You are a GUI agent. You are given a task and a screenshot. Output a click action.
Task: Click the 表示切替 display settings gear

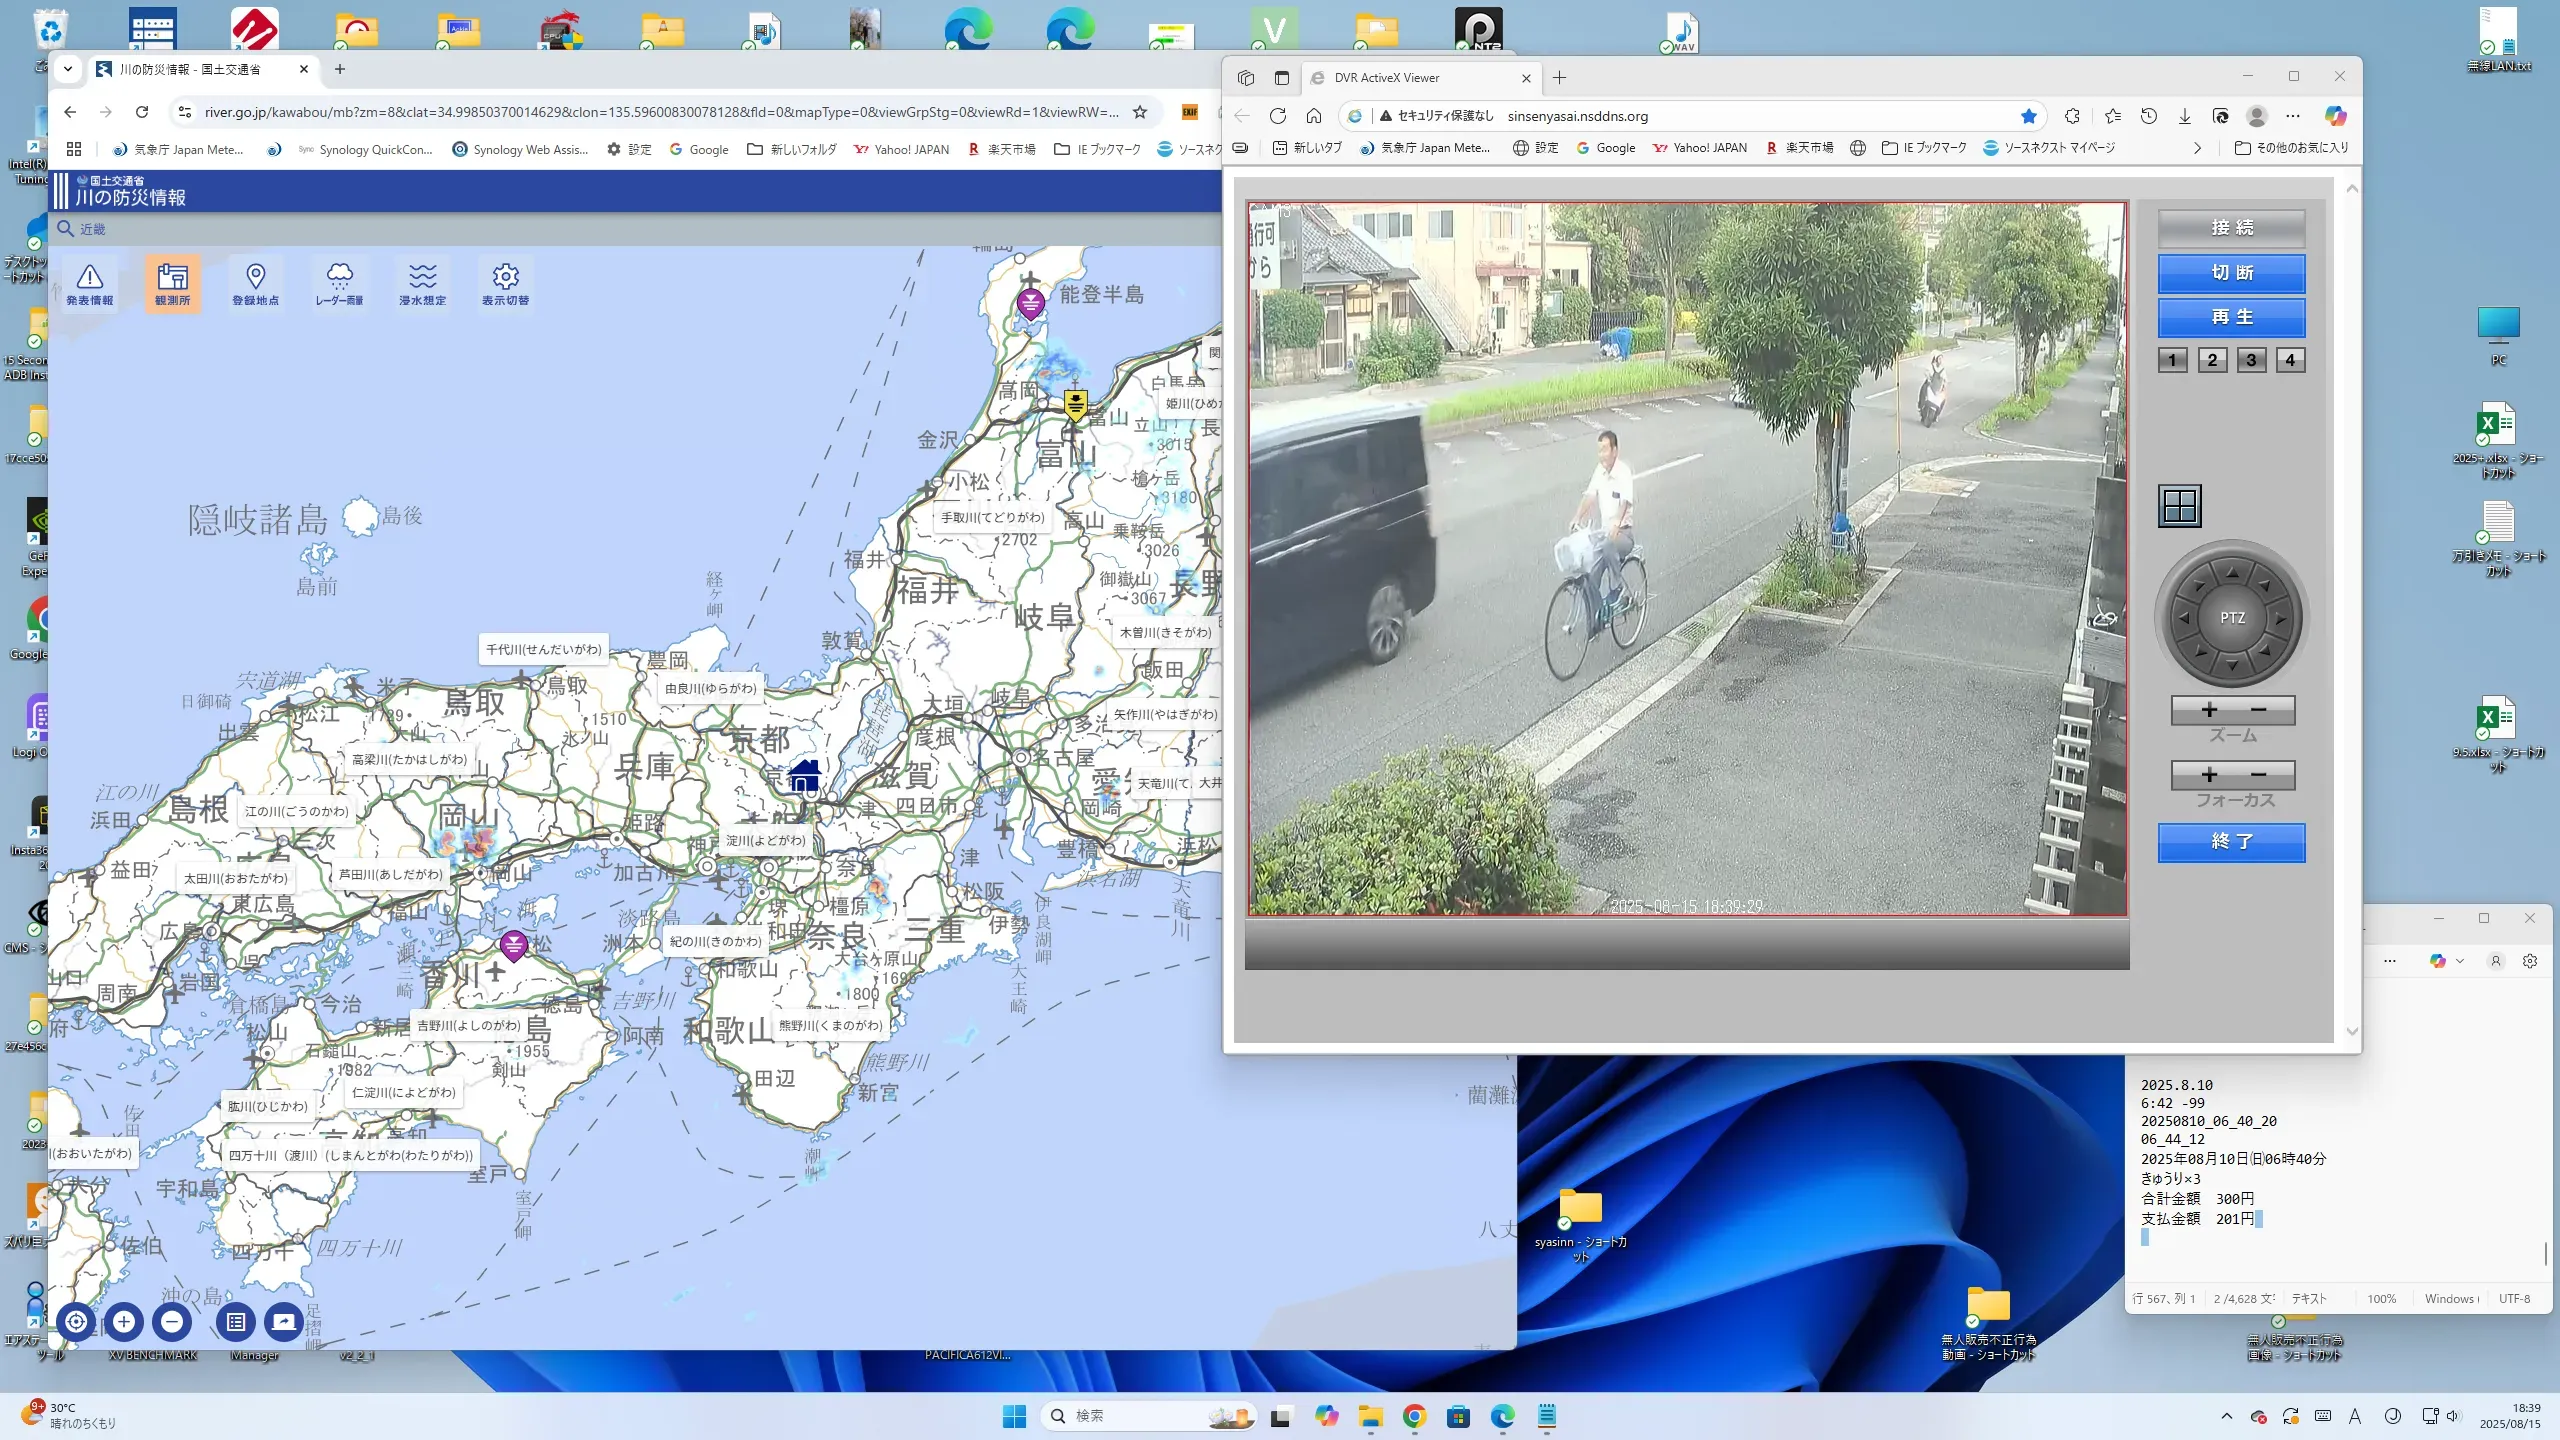tap(505, 284)
